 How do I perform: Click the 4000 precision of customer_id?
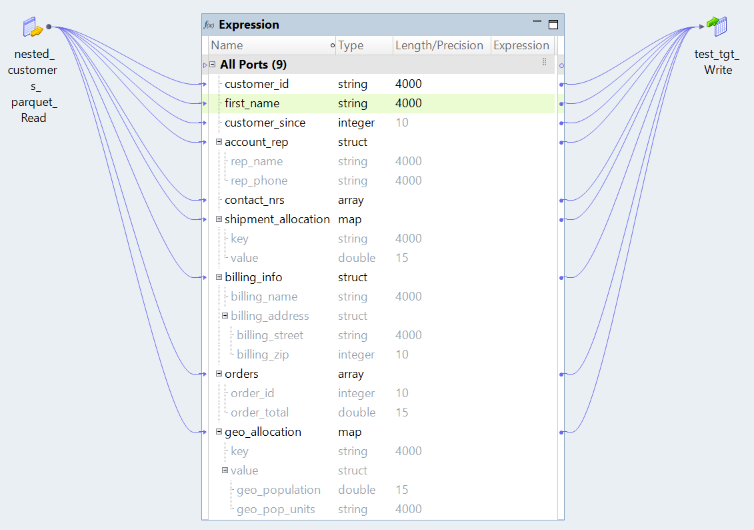408,84
